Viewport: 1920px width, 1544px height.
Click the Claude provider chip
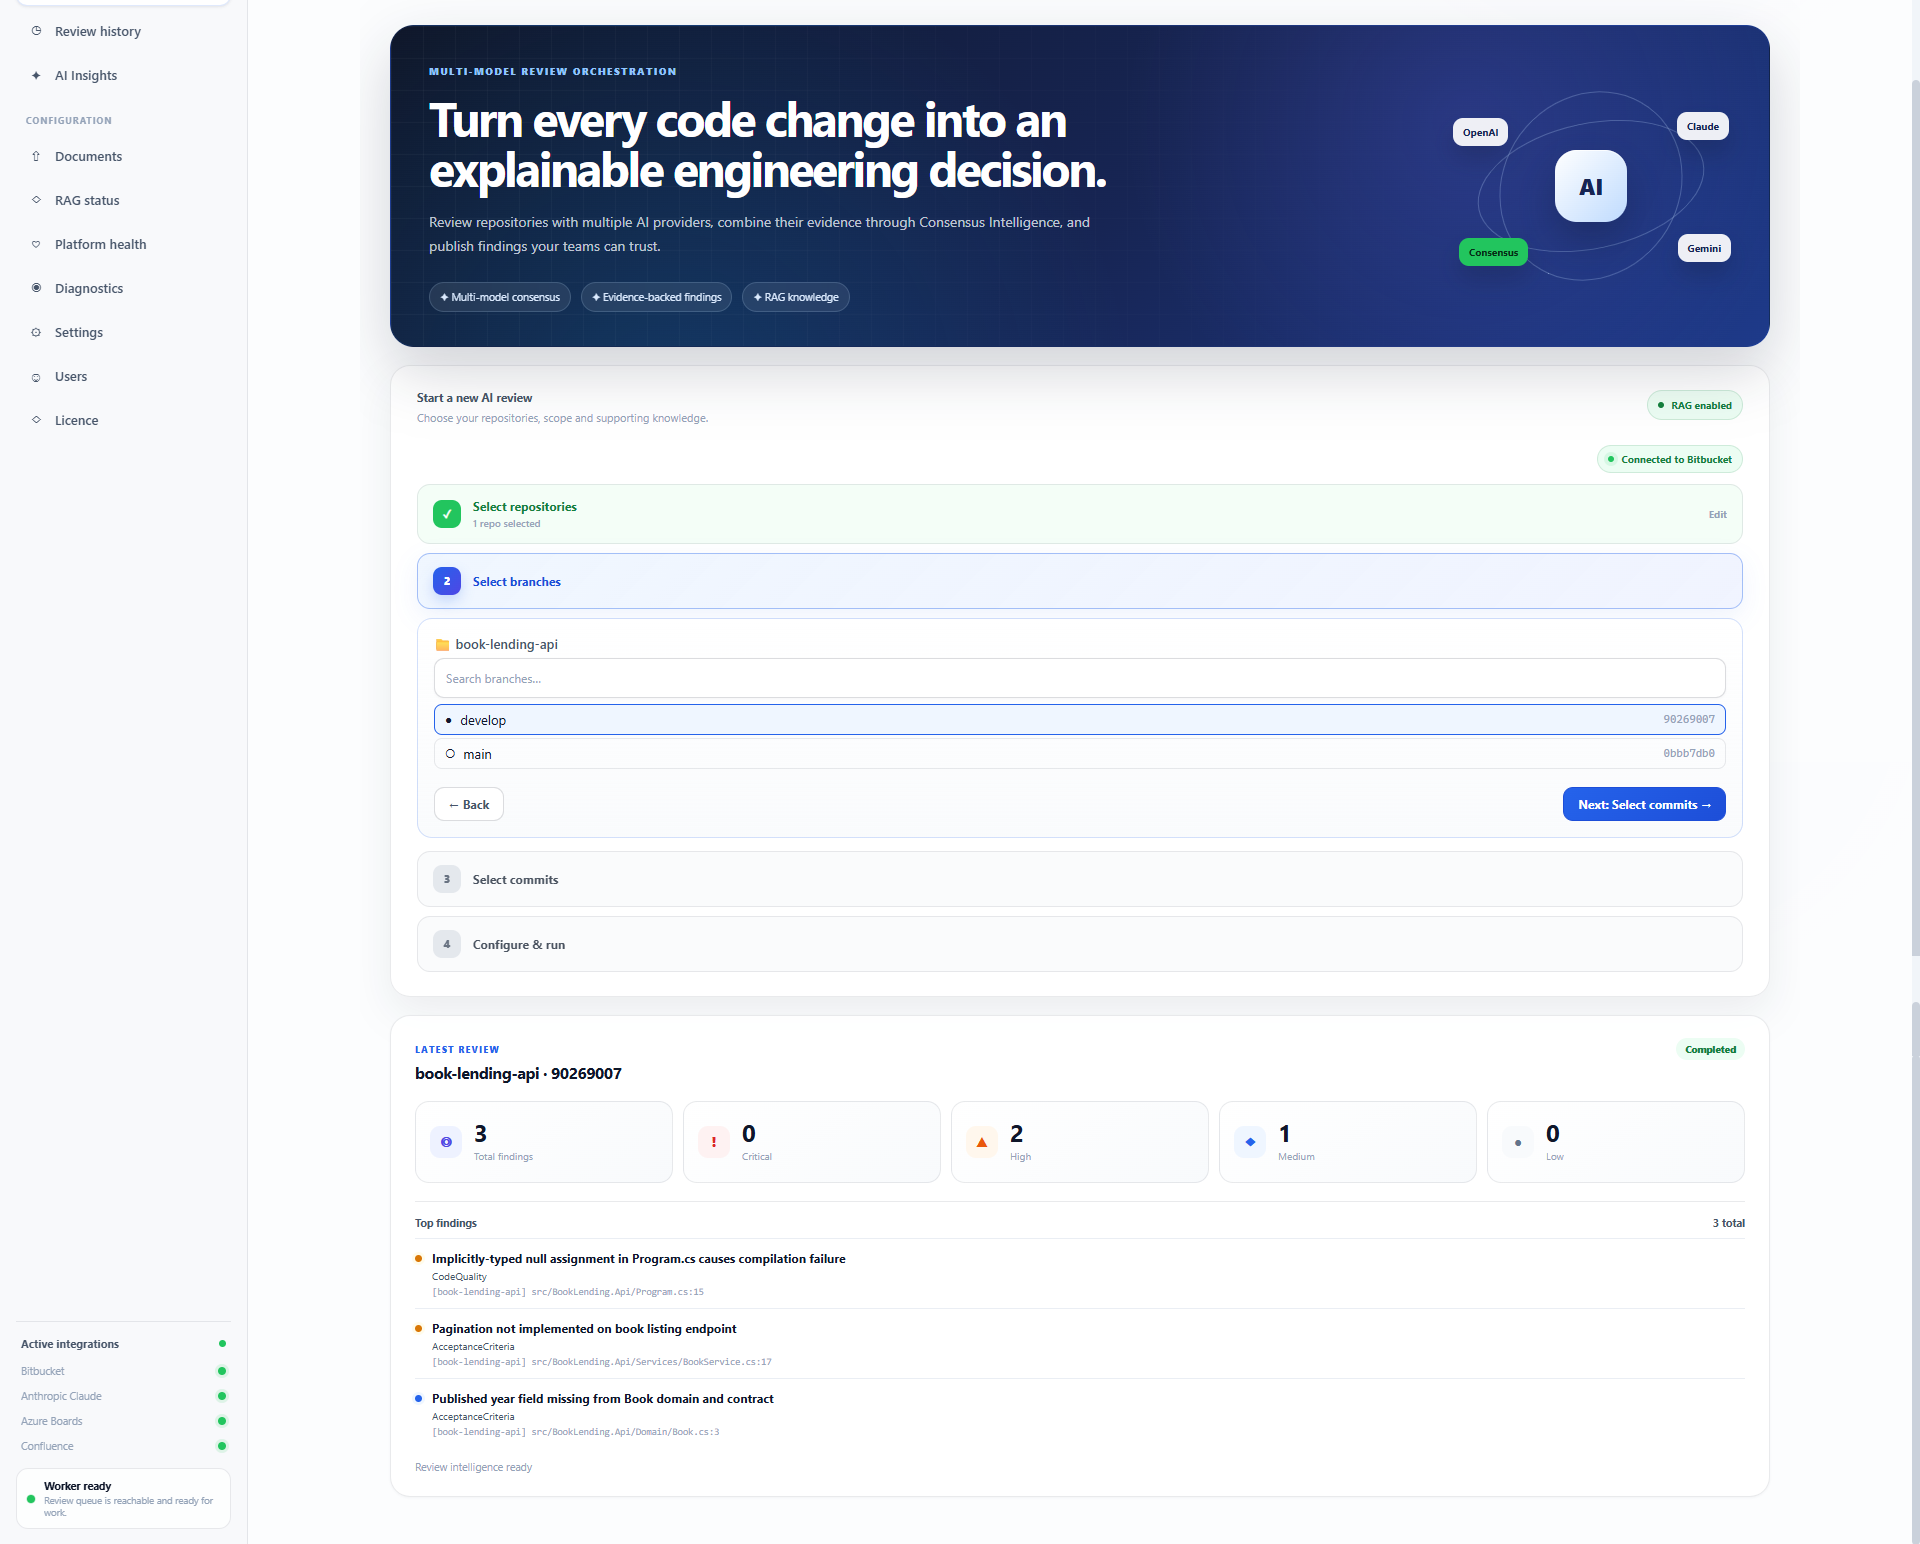click(x=1702, y=126)
